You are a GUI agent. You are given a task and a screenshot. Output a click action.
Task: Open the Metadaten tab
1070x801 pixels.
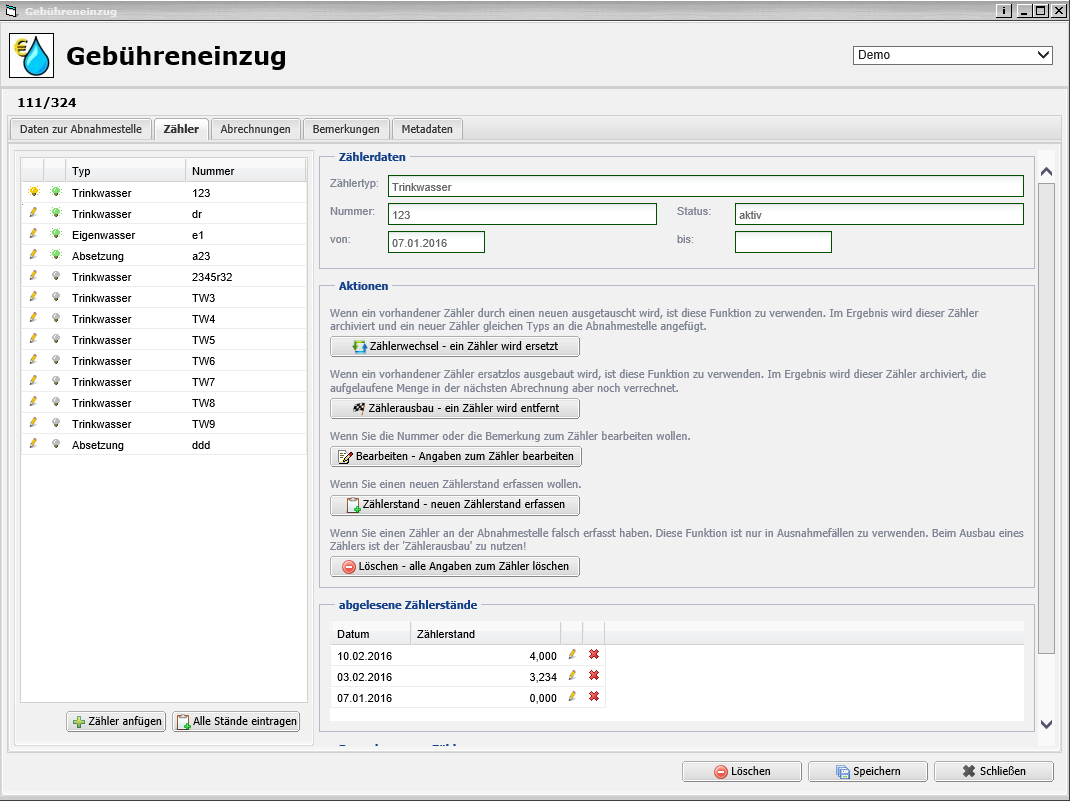[427, 129]
